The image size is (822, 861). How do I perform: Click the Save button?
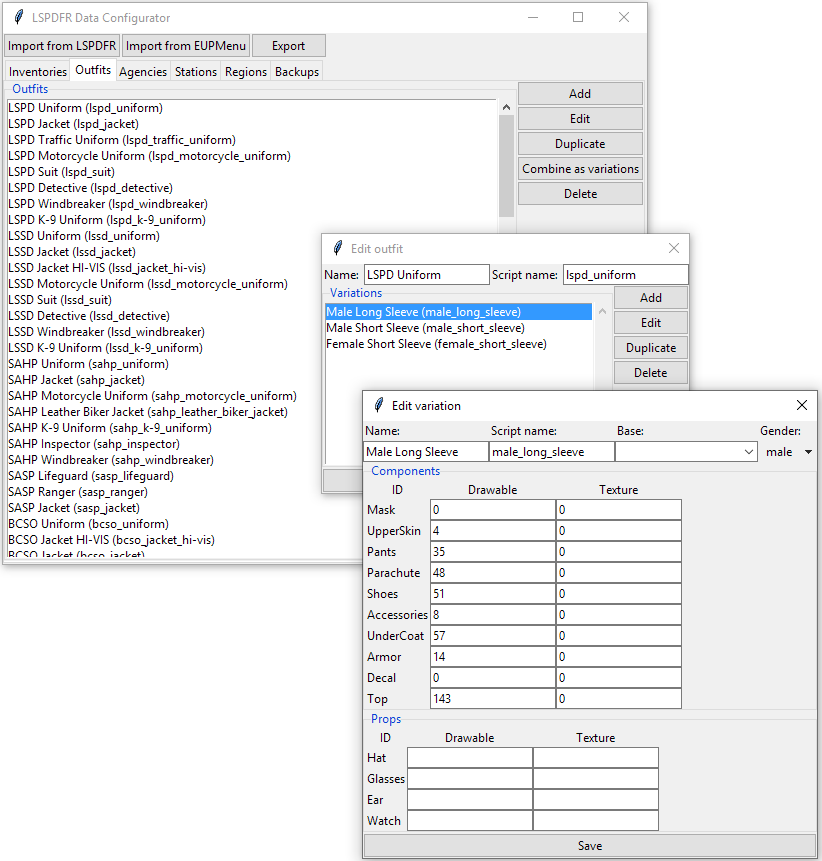[x=590, y=846]
